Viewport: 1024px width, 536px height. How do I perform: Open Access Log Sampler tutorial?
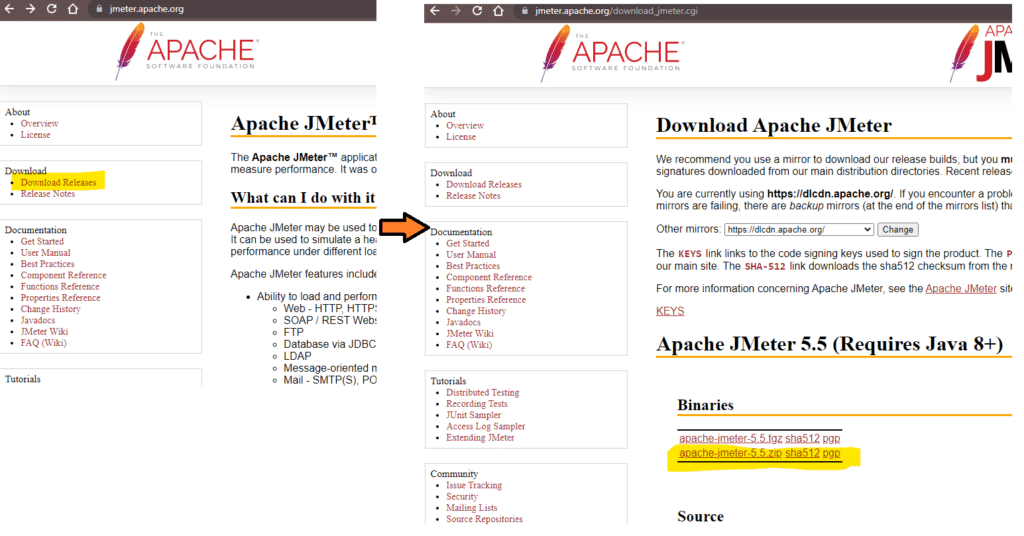(x=486, y=426)
